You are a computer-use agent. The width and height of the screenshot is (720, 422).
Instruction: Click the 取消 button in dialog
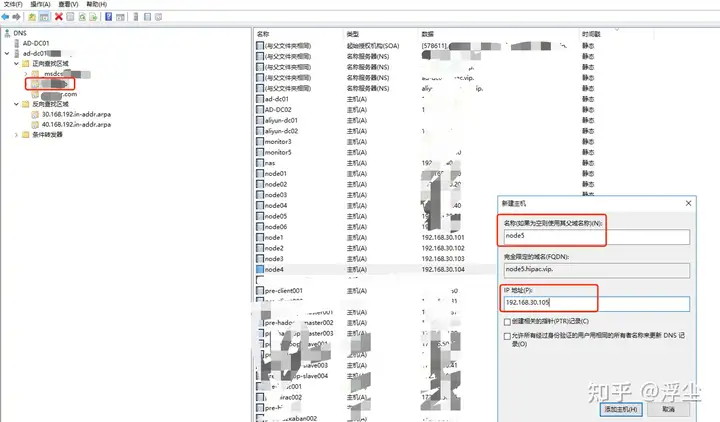(x=668, y=409)
